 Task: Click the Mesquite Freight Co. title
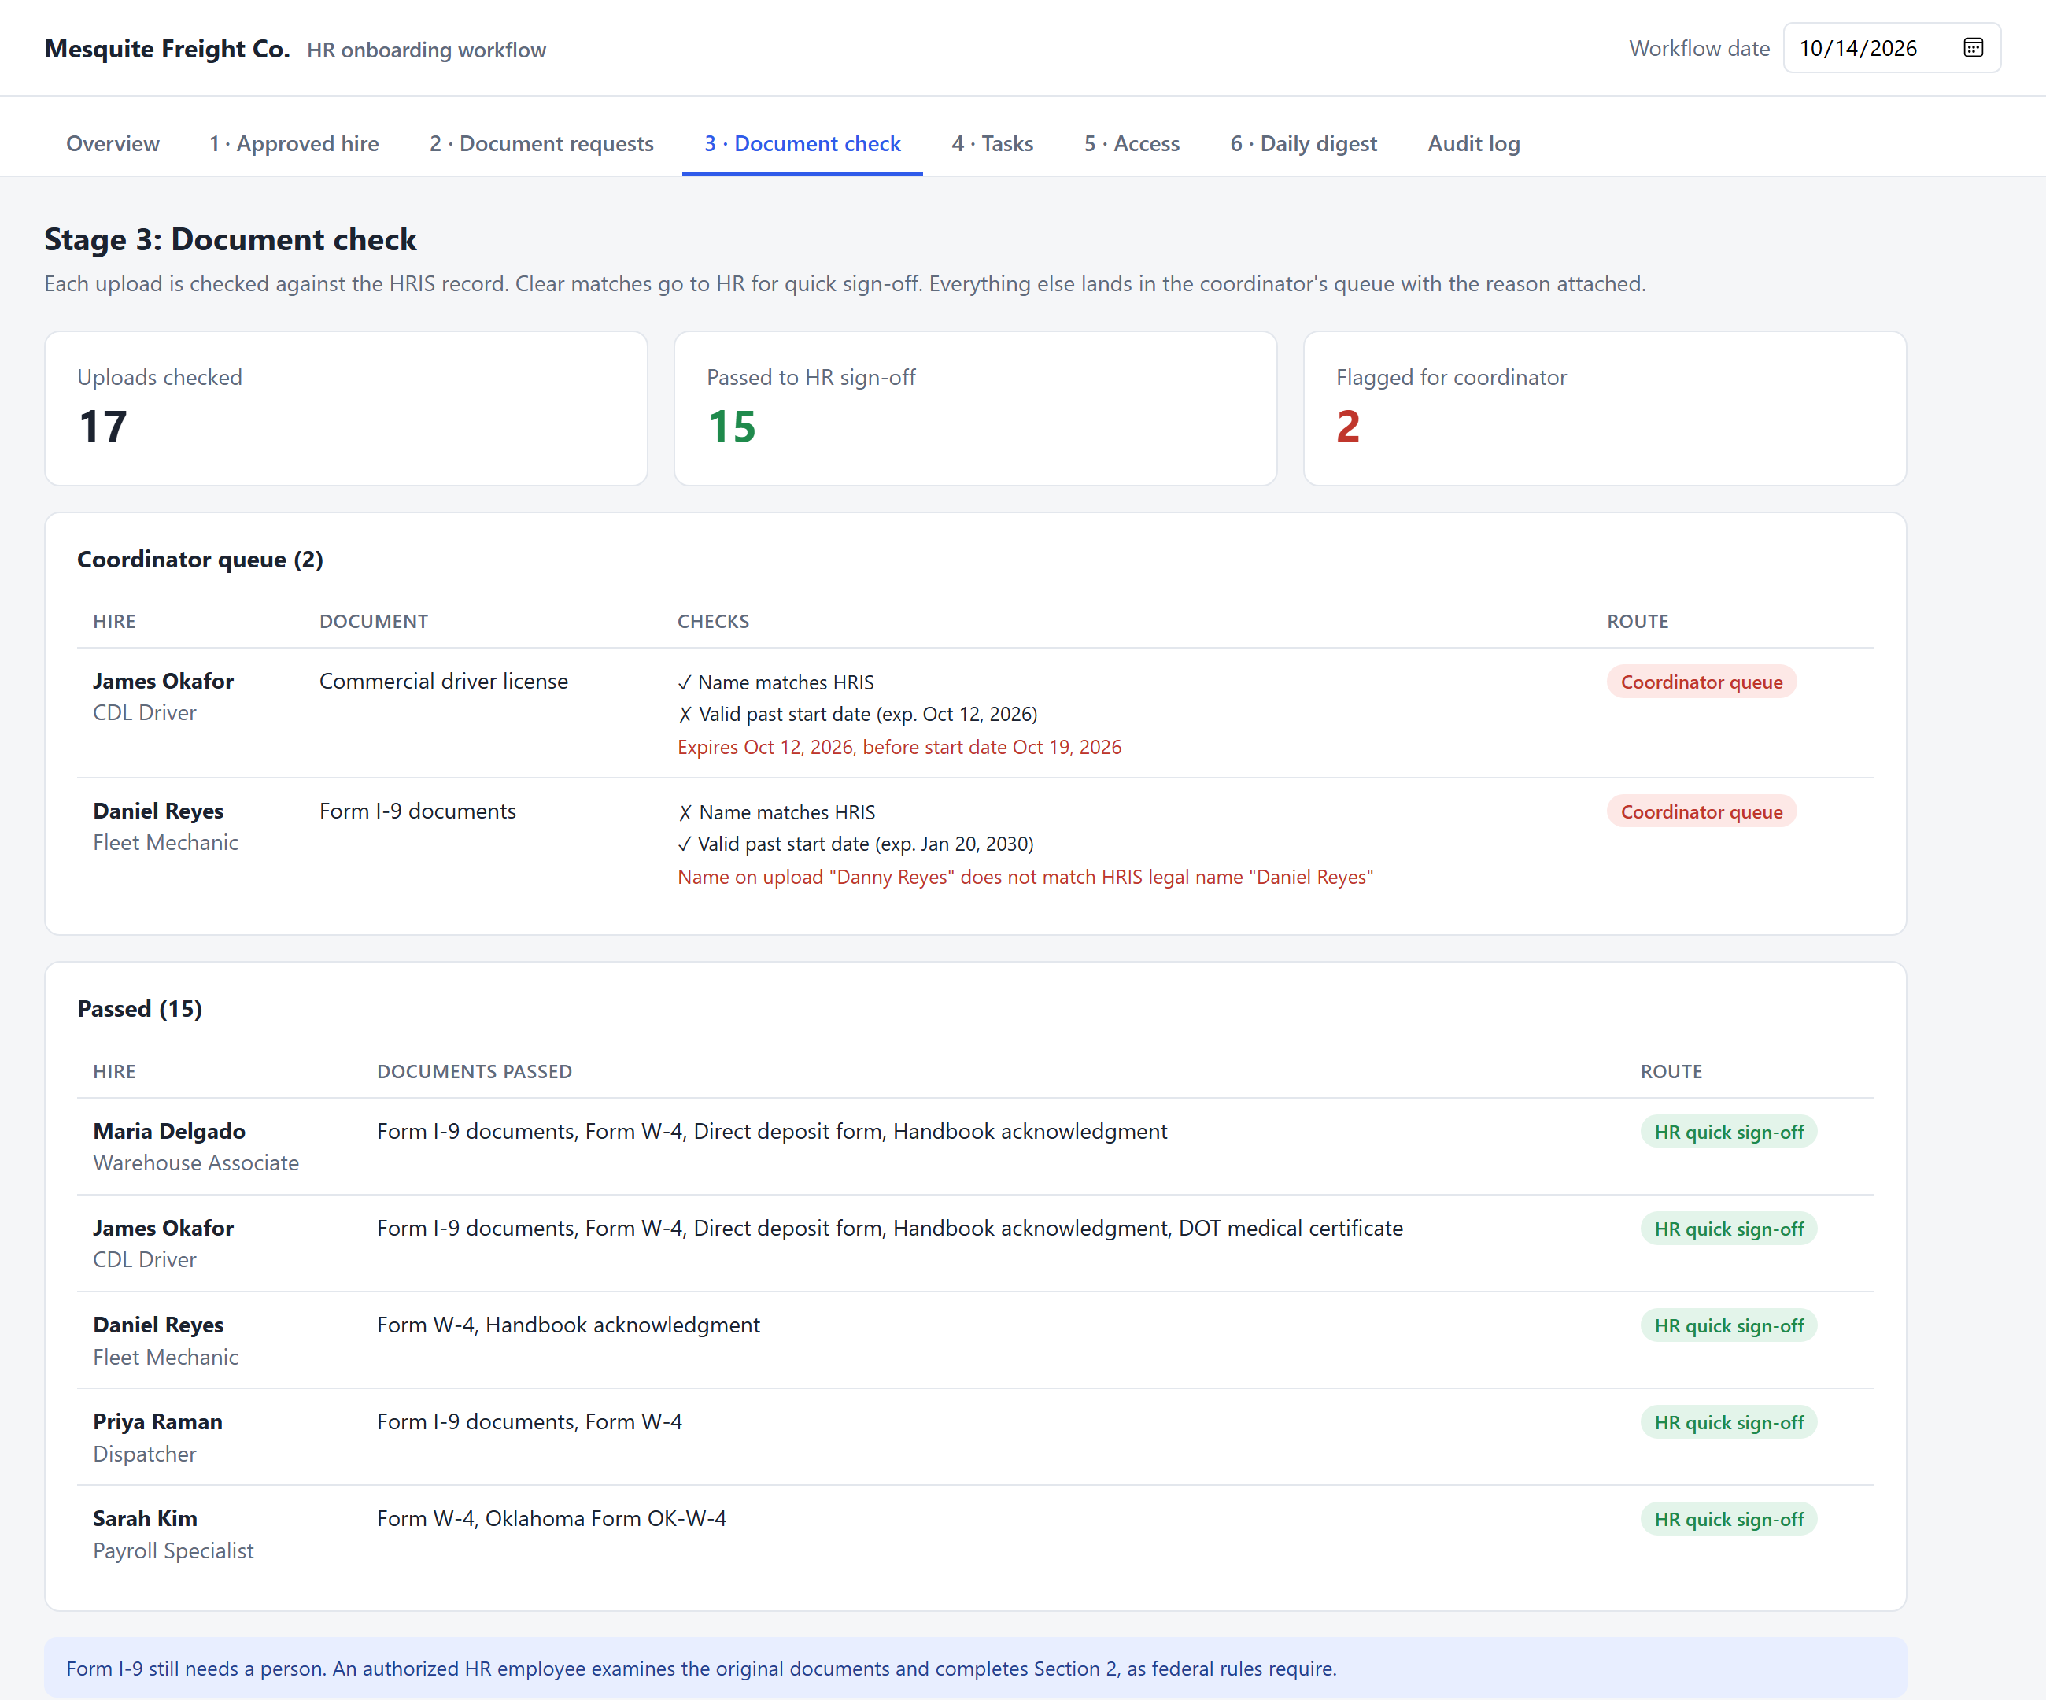coord(167,49)
